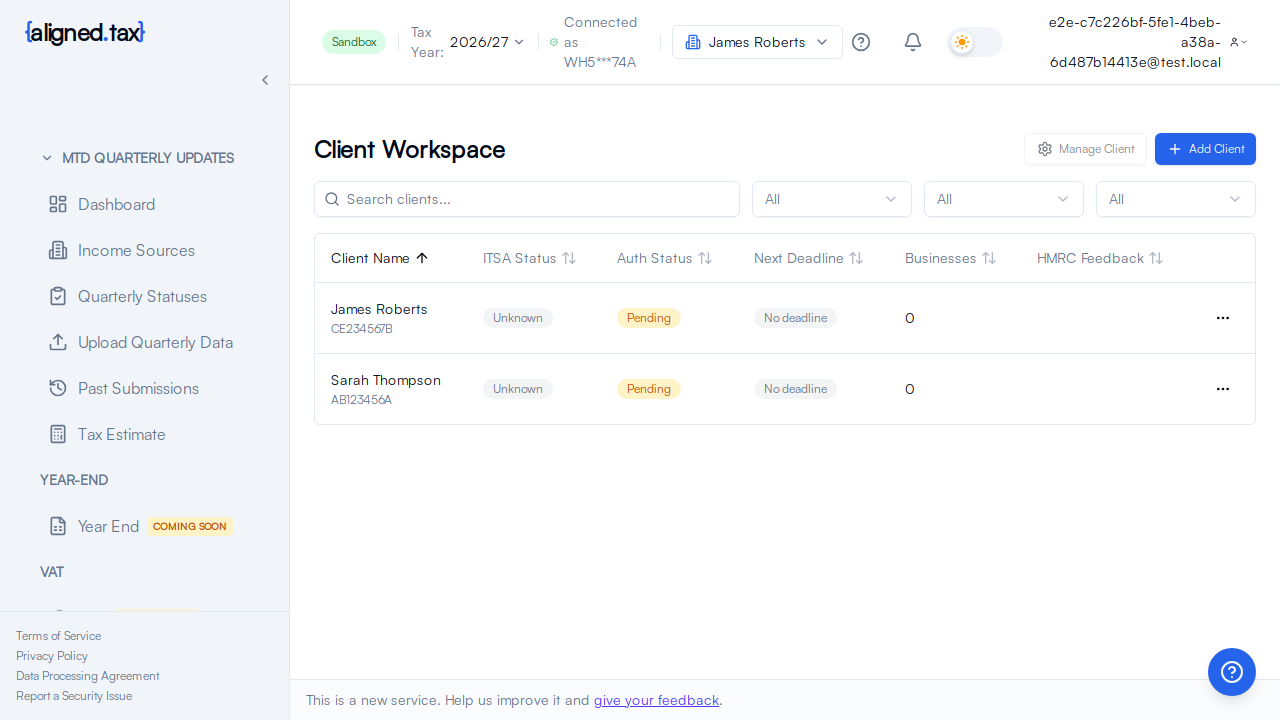This screenshot has height=720, width=1280.
Task: Click the Search clients input field
Action: click(x=527, y=199)
